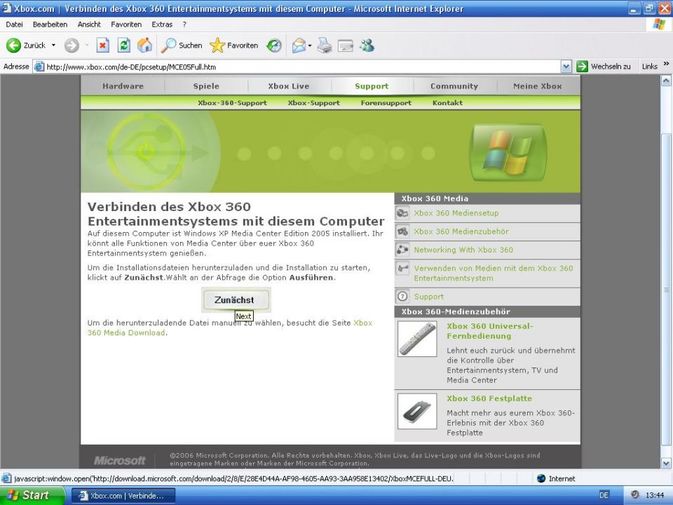Screen dimensions: 673x505
Task: Open Networking With Xbox 360 link
Action: [463, 250]
